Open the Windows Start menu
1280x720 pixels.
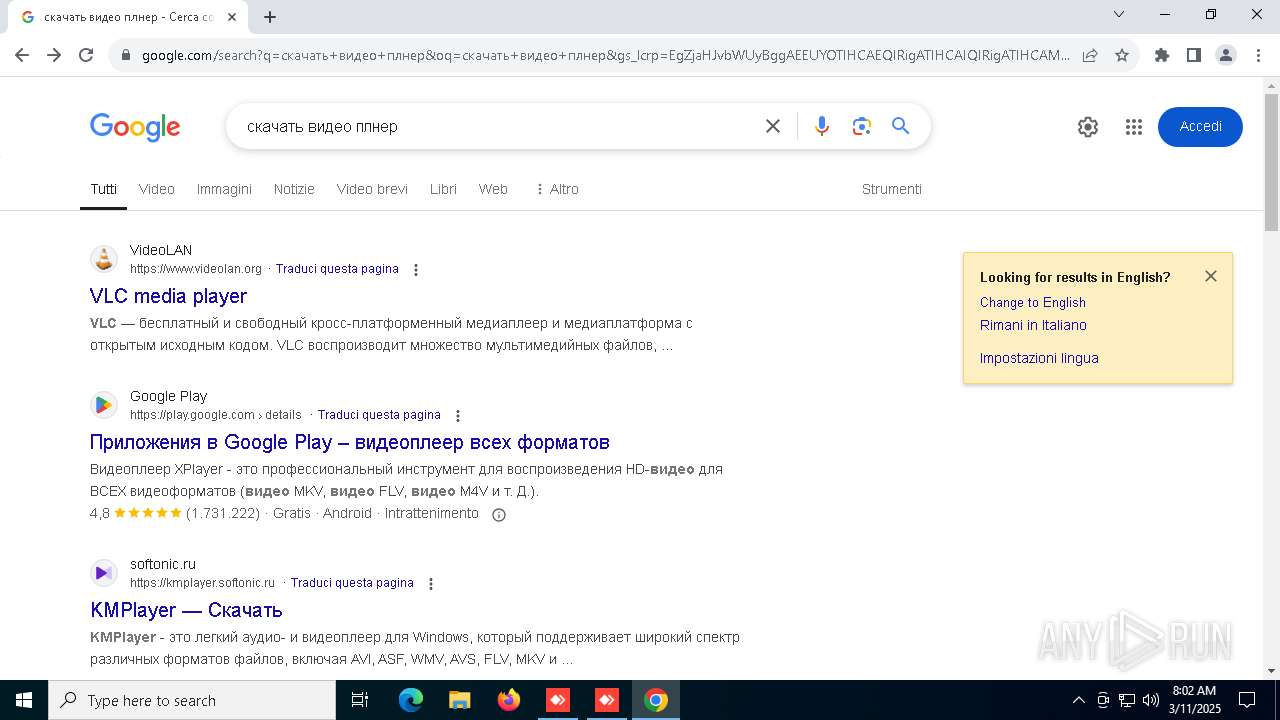tap(24, 700)
